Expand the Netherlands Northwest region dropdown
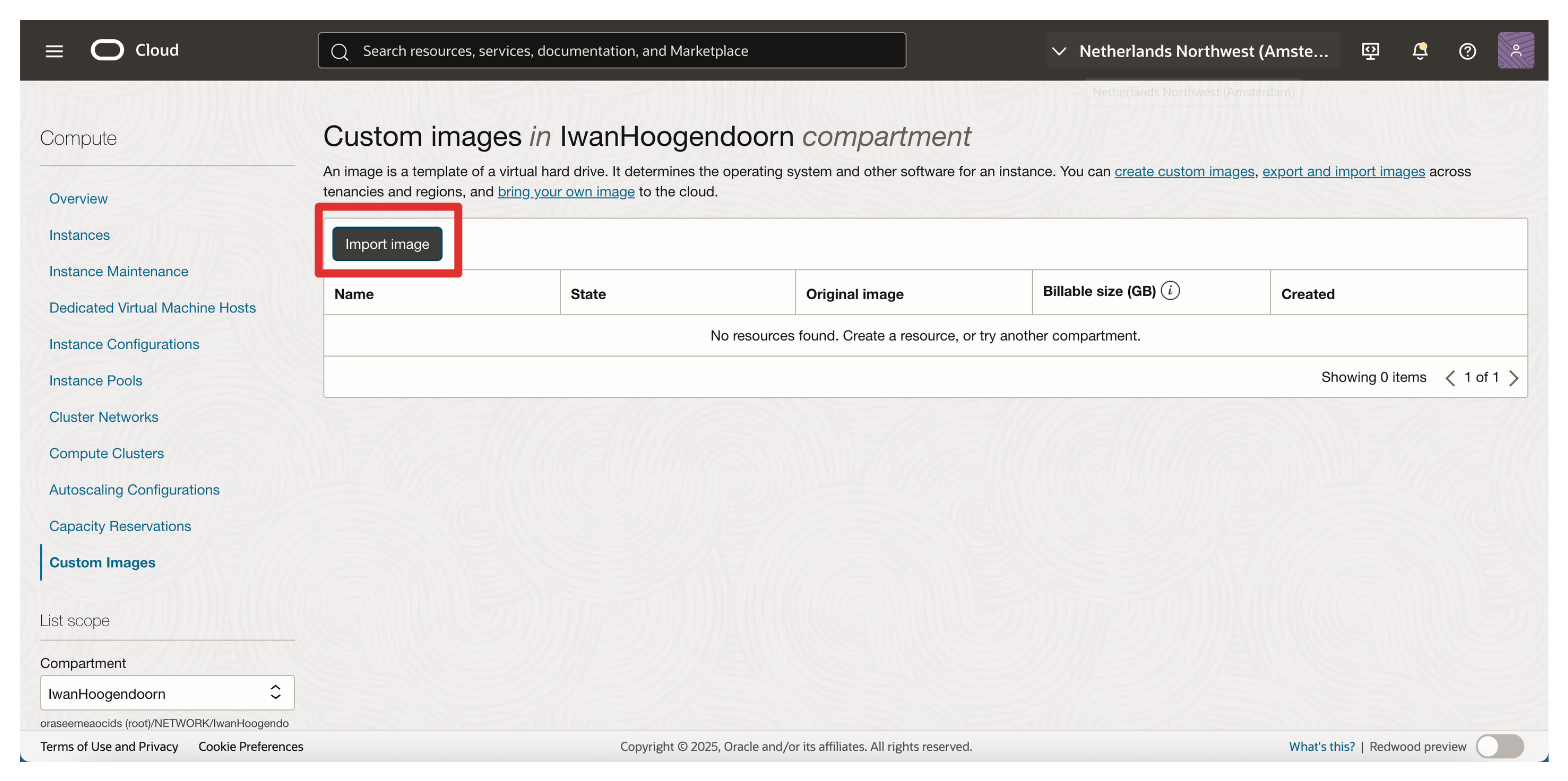Viewport: 1568px width, 781px height. pos(1192,51)
